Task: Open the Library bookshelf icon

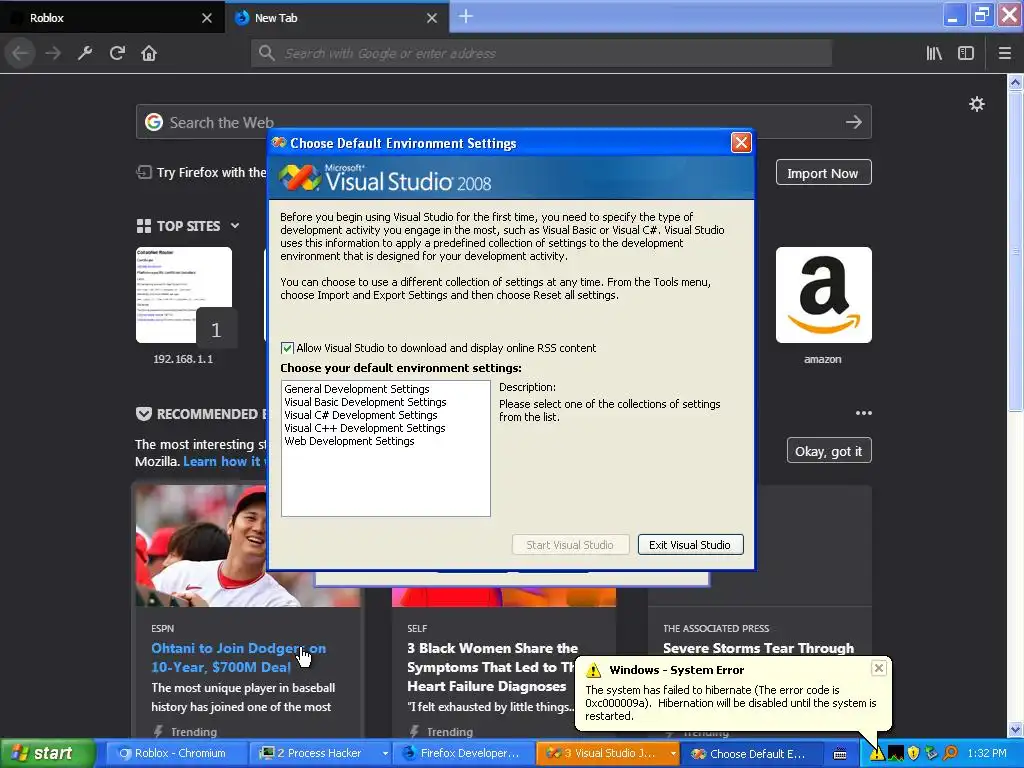Action: tap(934, 53)
